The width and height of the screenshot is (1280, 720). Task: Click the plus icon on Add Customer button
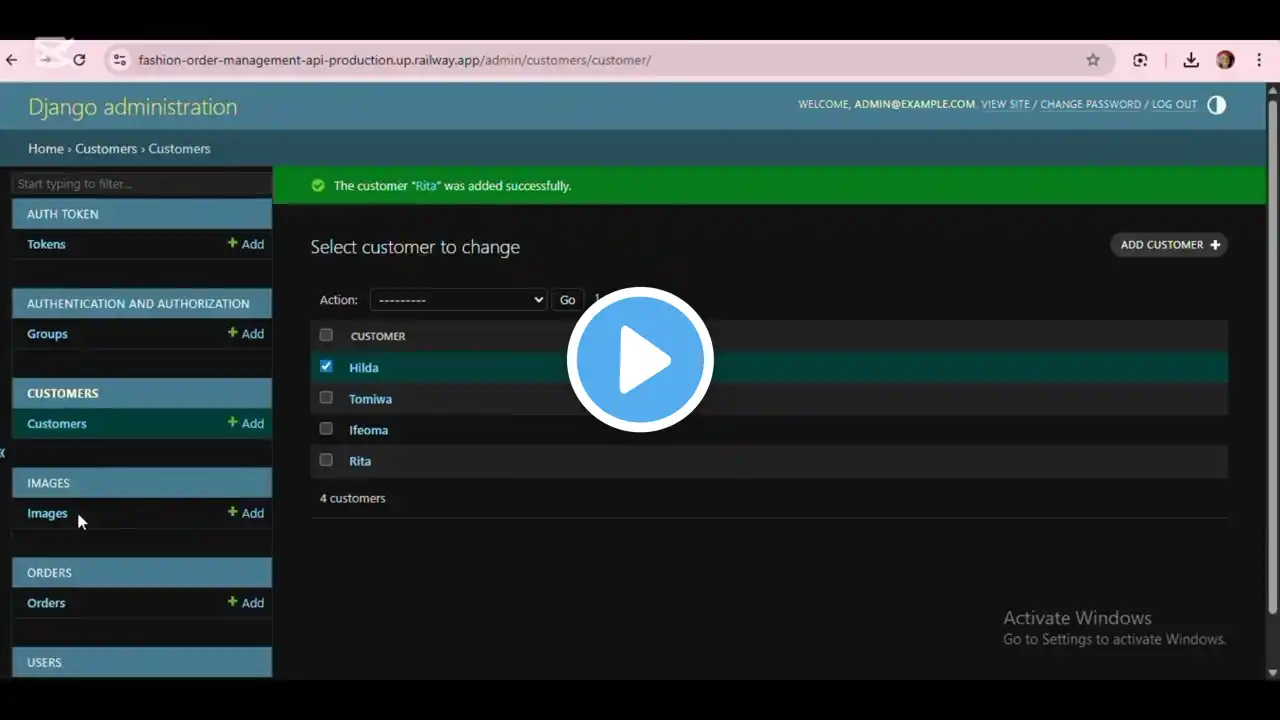click(1215, 245)
